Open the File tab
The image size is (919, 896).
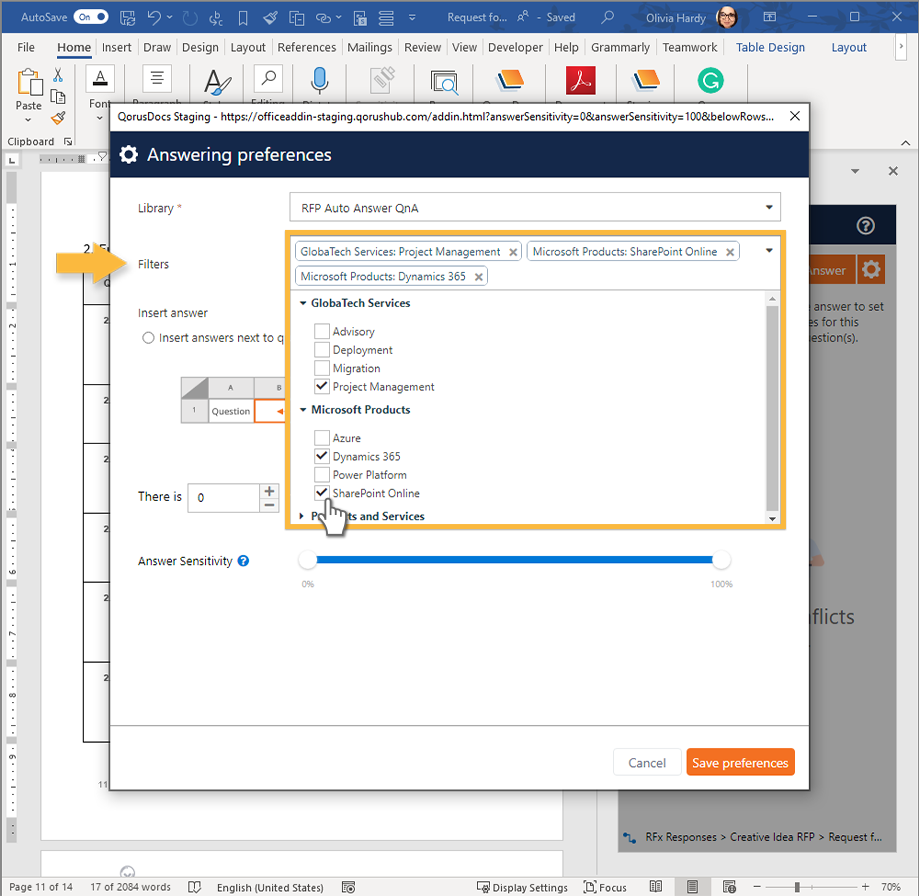[x=26, y=47]
